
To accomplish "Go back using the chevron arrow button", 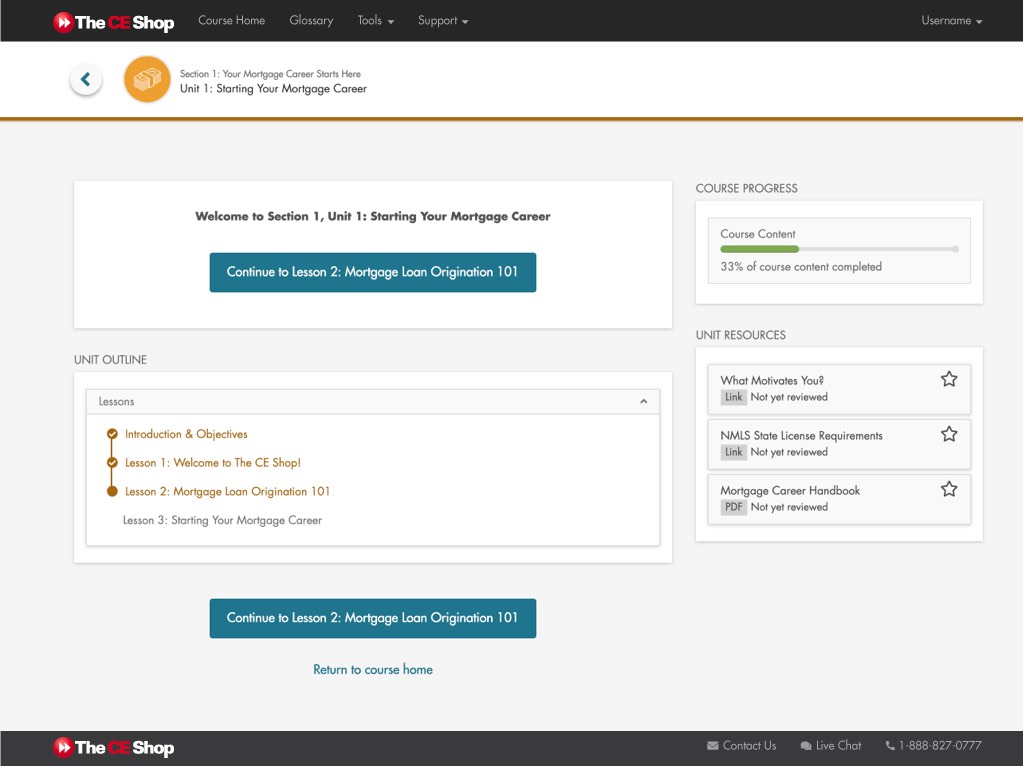I will pos(85,80).
